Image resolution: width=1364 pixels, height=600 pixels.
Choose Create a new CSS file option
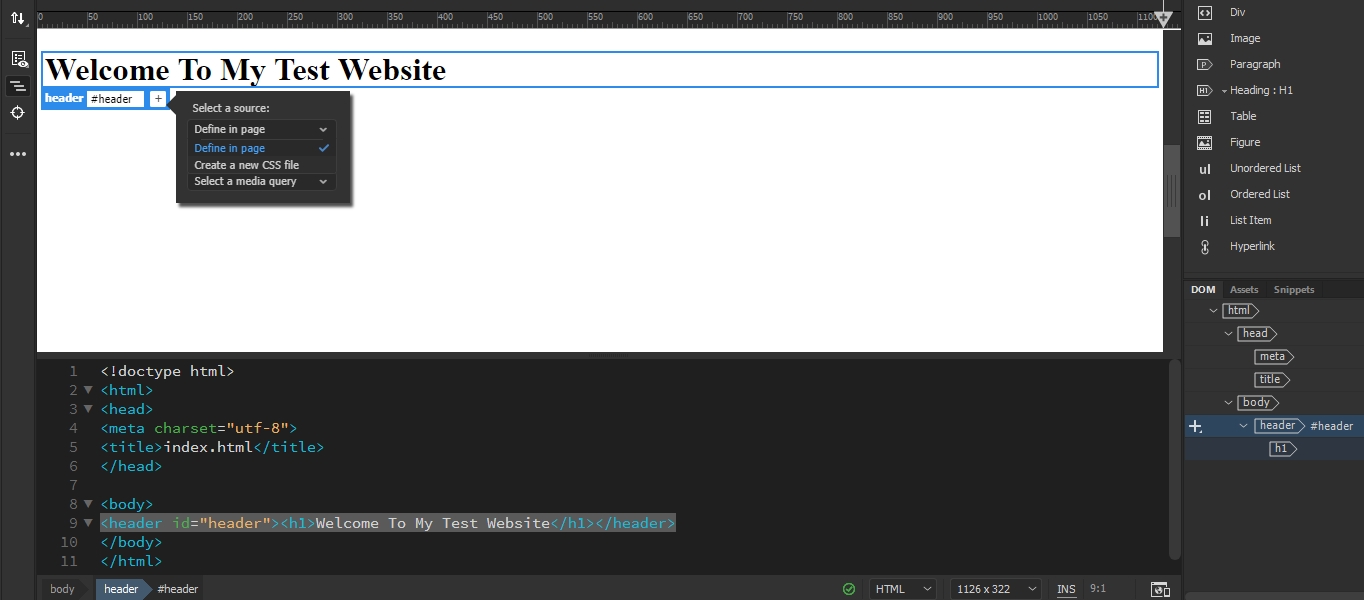coord(246,164)
